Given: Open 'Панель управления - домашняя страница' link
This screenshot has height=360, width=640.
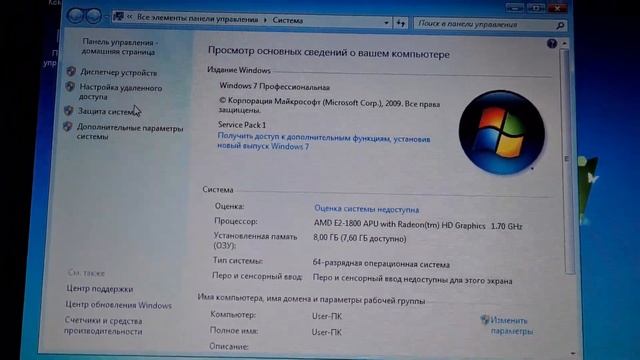Looking at the screenshot, I should [119, 47].
